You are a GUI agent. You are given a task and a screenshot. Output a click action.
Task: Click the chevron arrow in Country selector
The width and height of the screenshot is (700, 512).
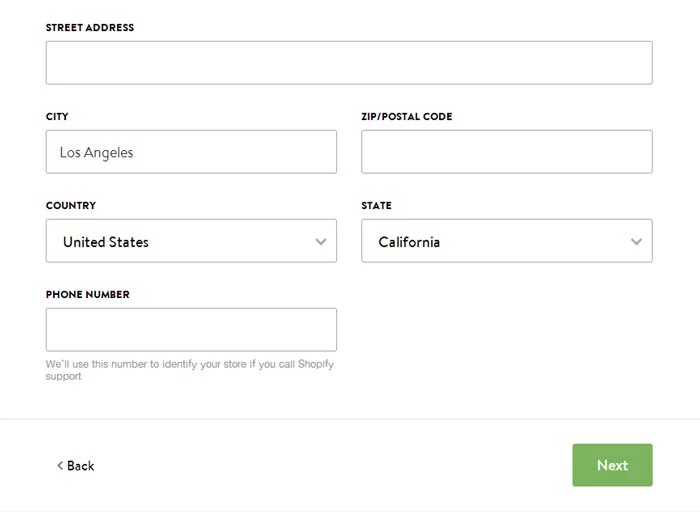click(321, 241)
